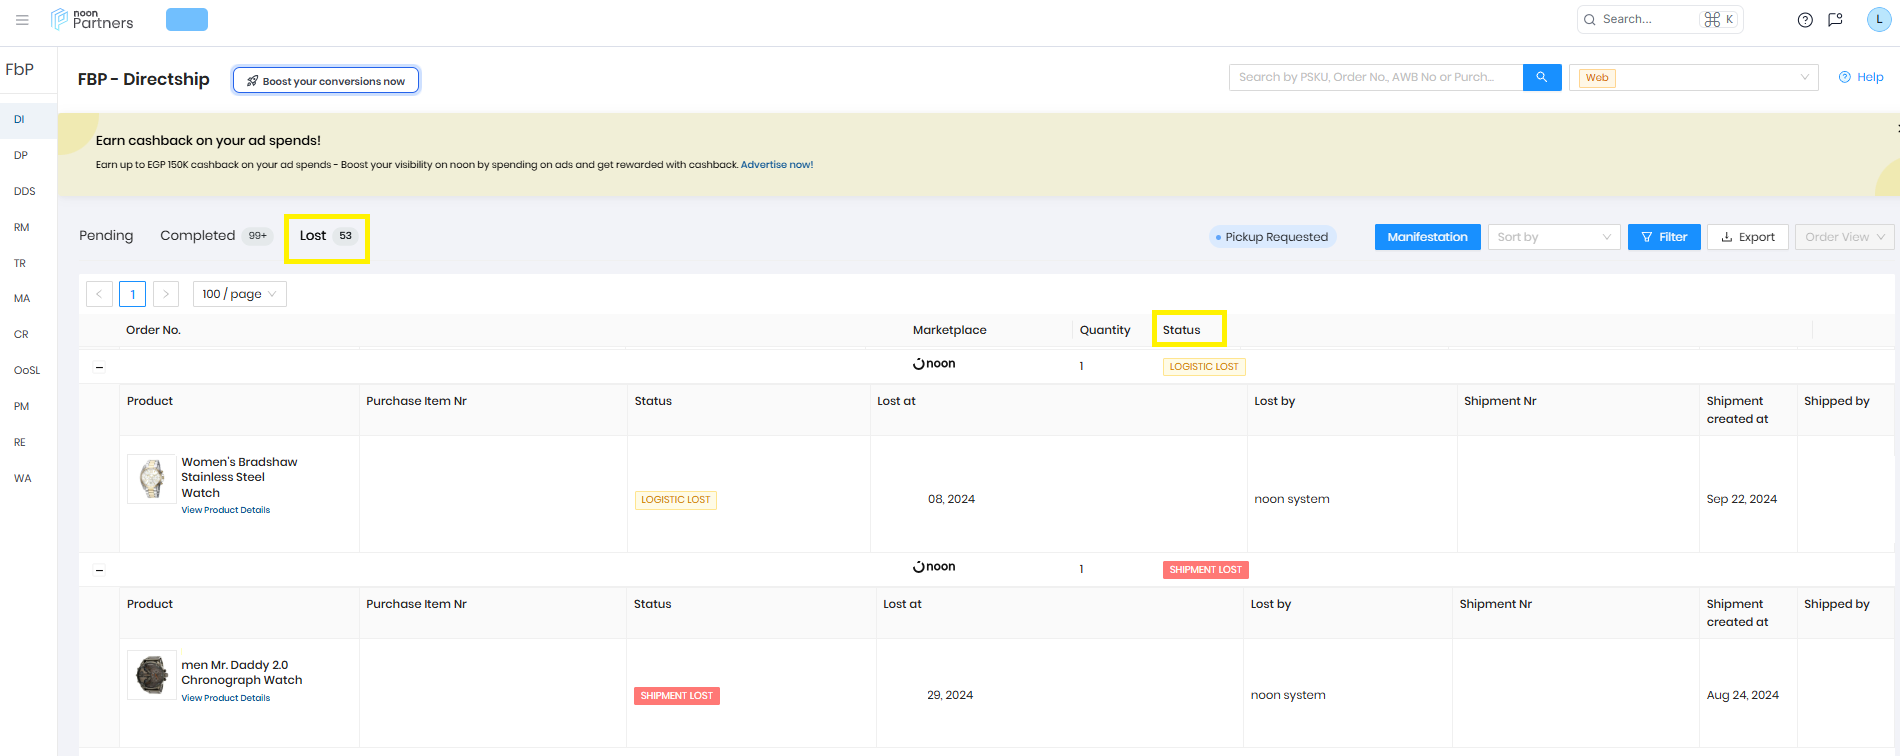Click the Help link
1900x756 pixels.
[x=1861, y=77]
